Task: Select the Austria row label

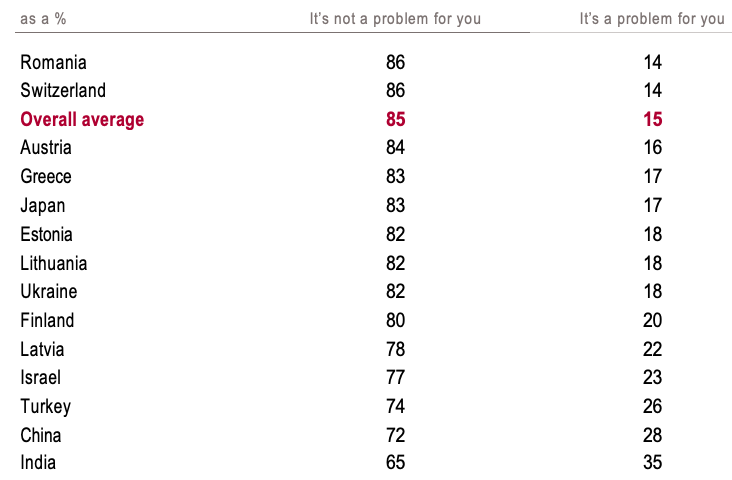Action: pyautogui.click(x=46, y=148)
